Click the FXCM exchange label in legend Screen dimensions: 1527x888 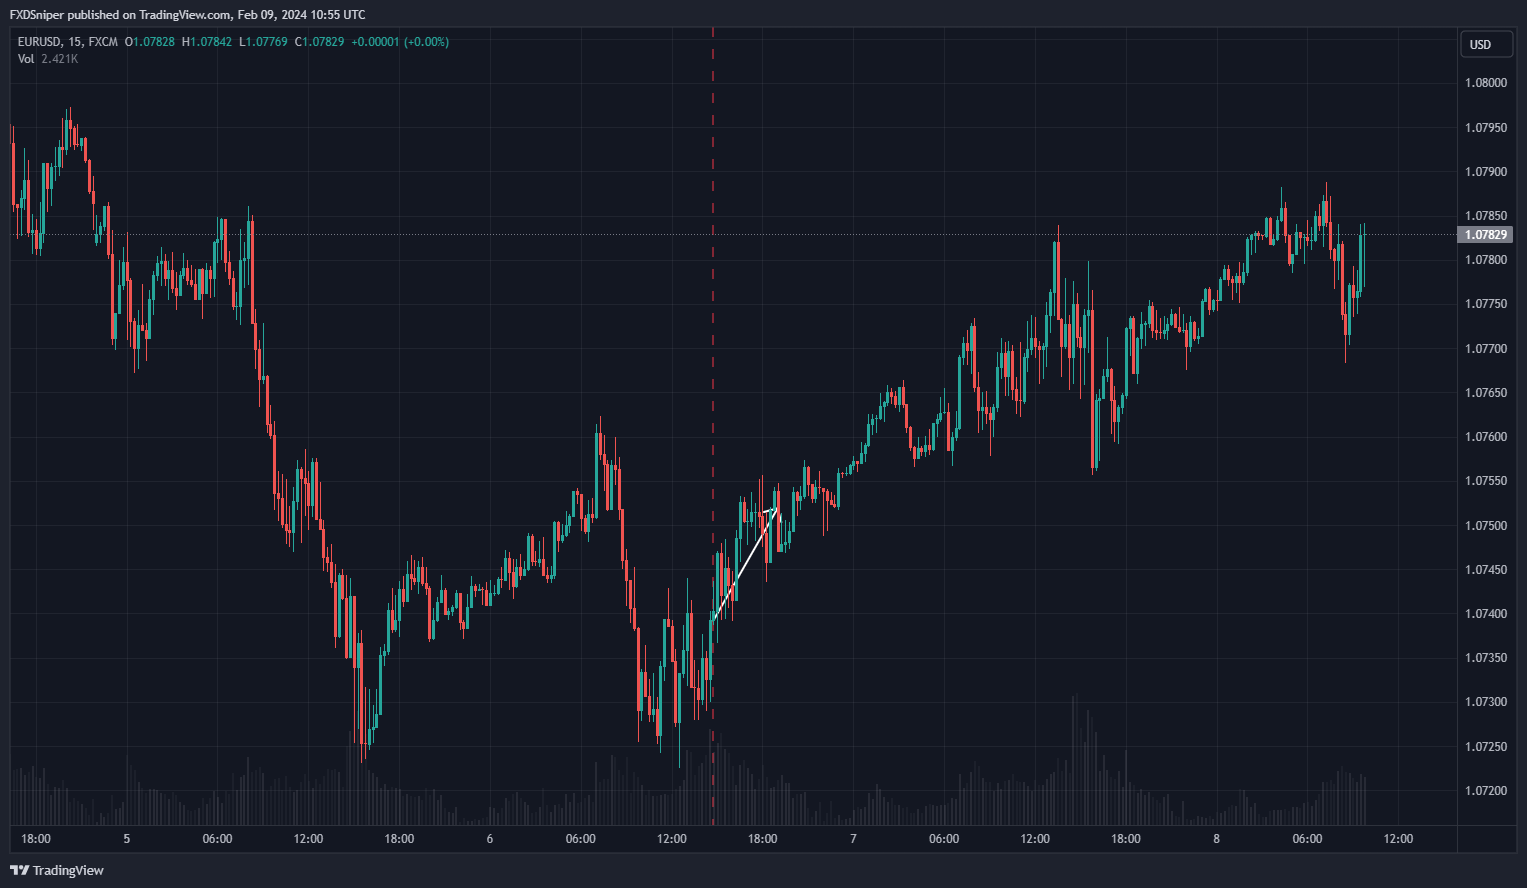[103, 42]
